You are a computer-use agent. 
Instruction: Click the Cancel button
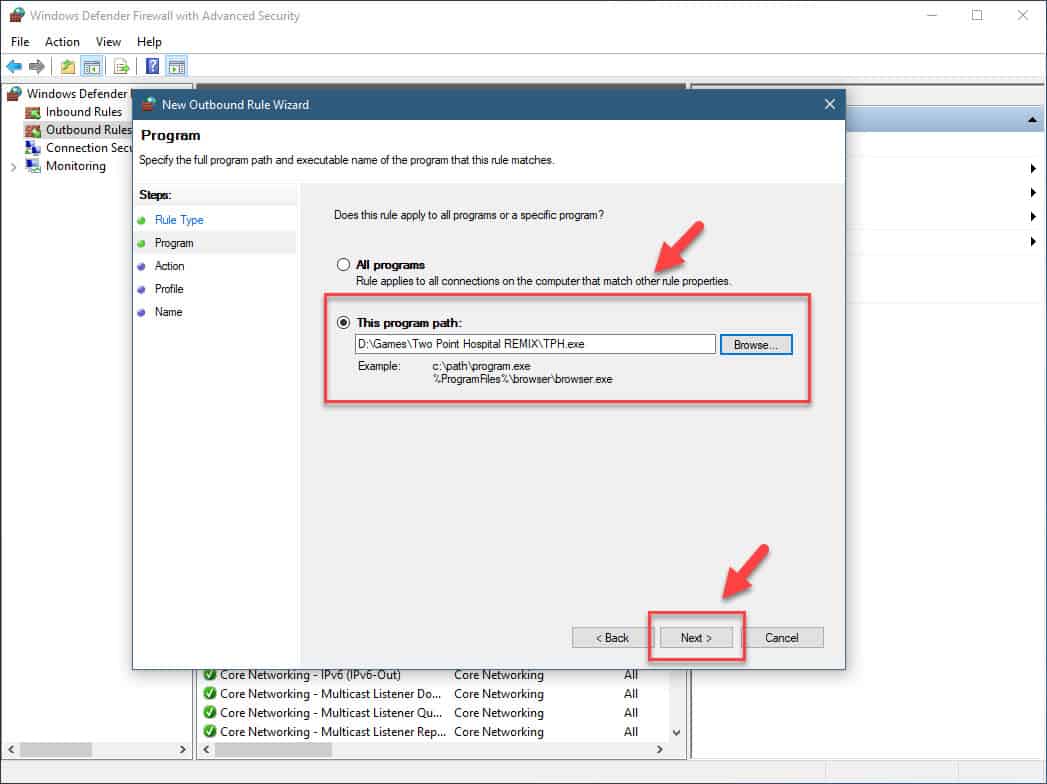pos(782,638)
